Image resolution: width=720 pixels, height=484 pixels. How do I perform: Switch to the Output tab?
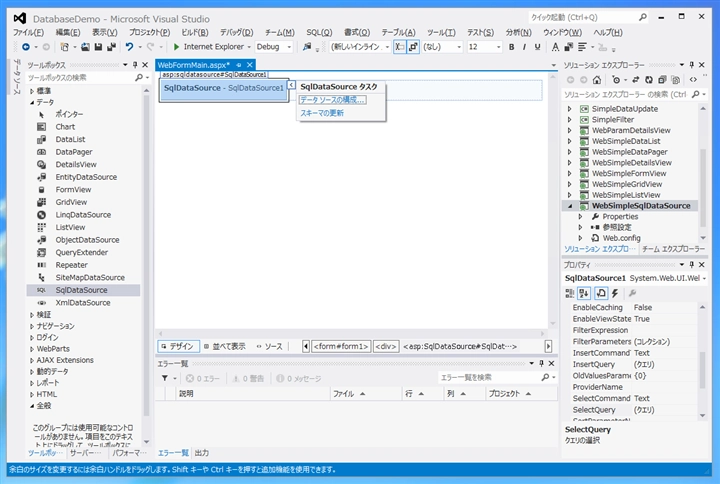coord(202,453)
